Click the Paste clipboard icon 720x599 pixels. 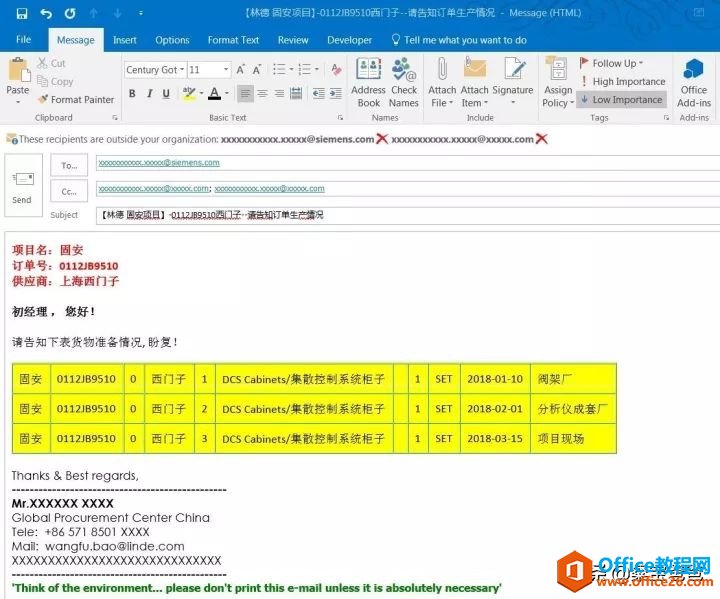pyautogui.click(x=18, y=70)
